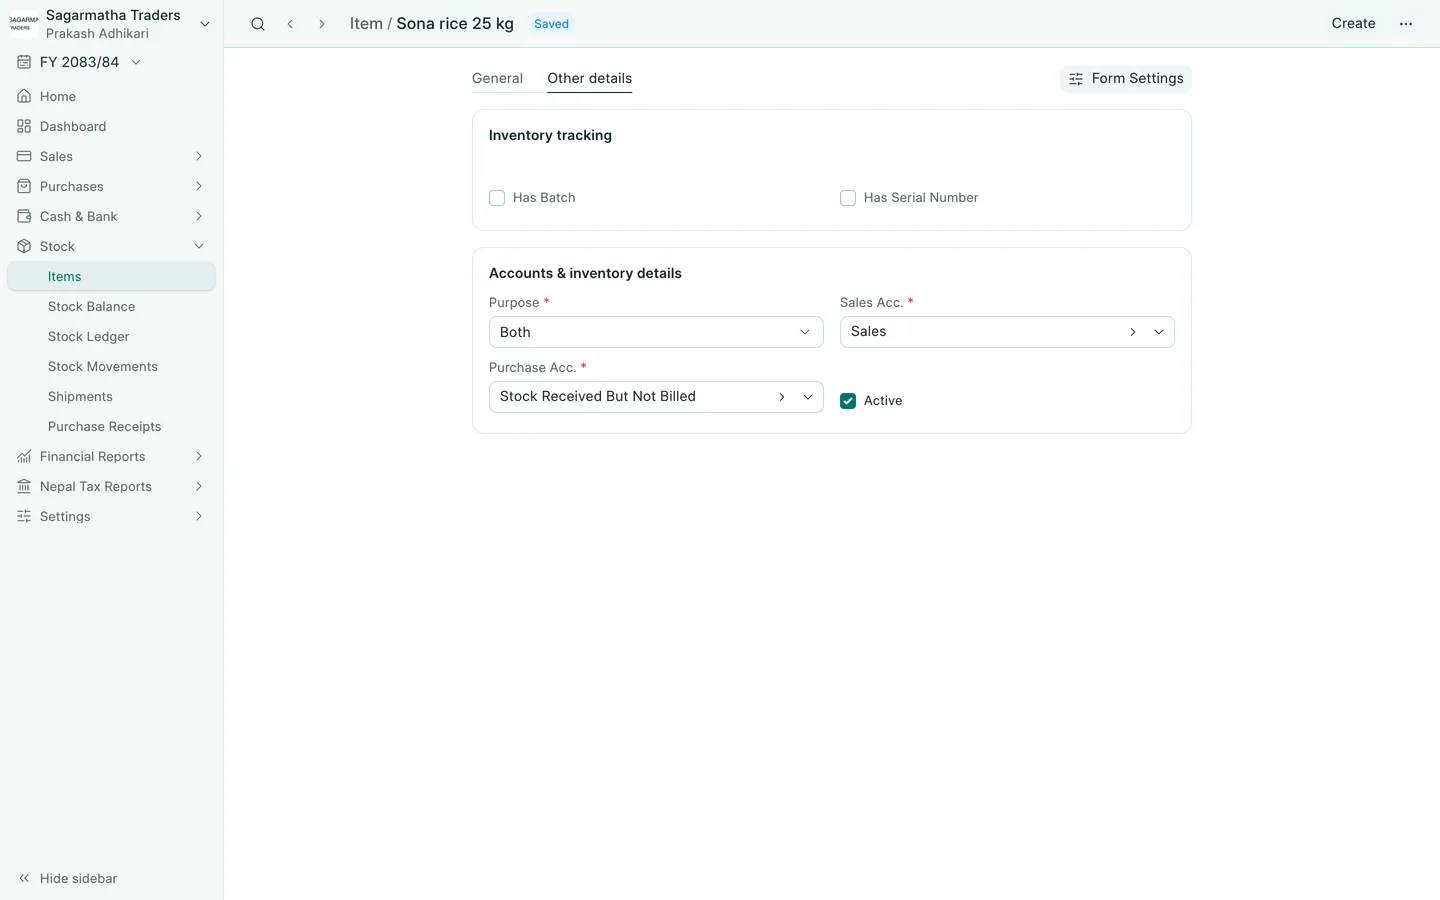
Task: Enable the Has Batch checkbox
Action: [x=497, y=198]
